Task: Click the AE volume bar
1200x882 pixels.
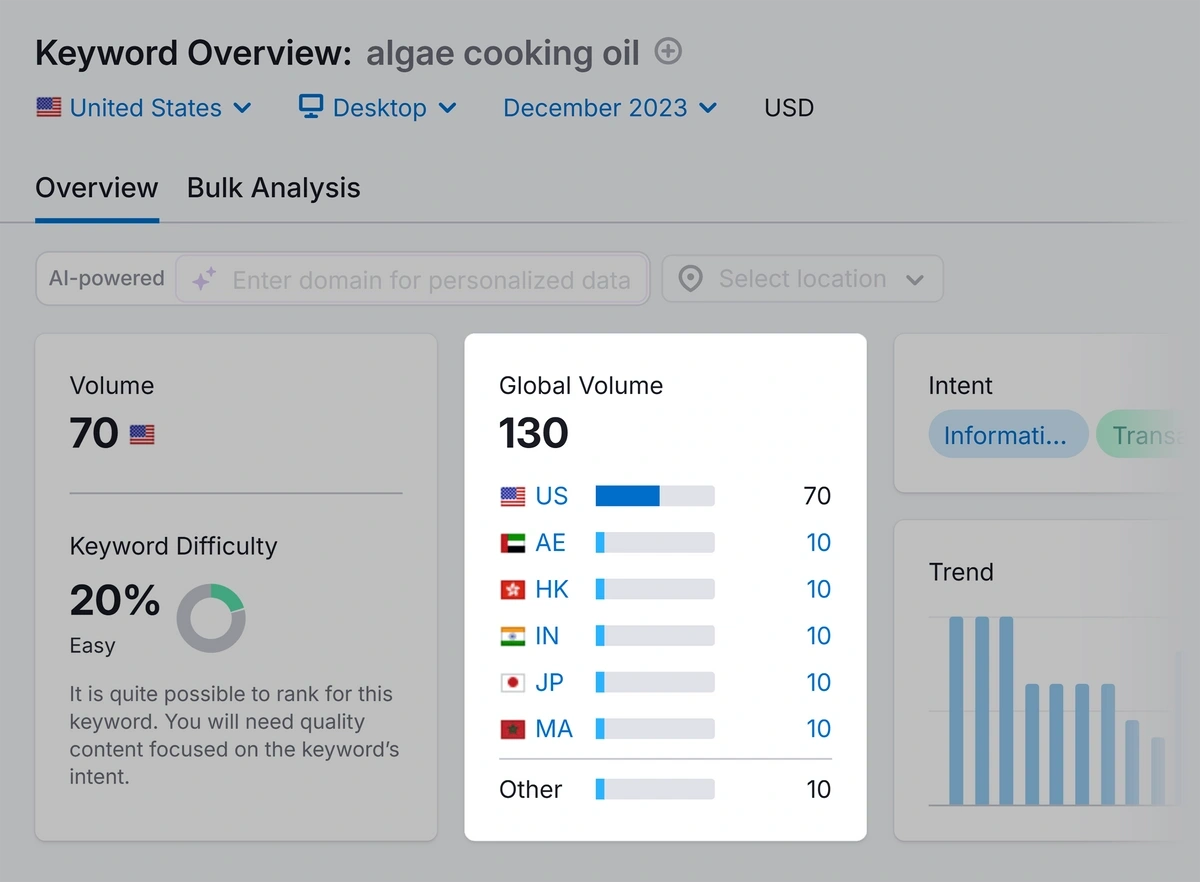Action: (655, 543)
